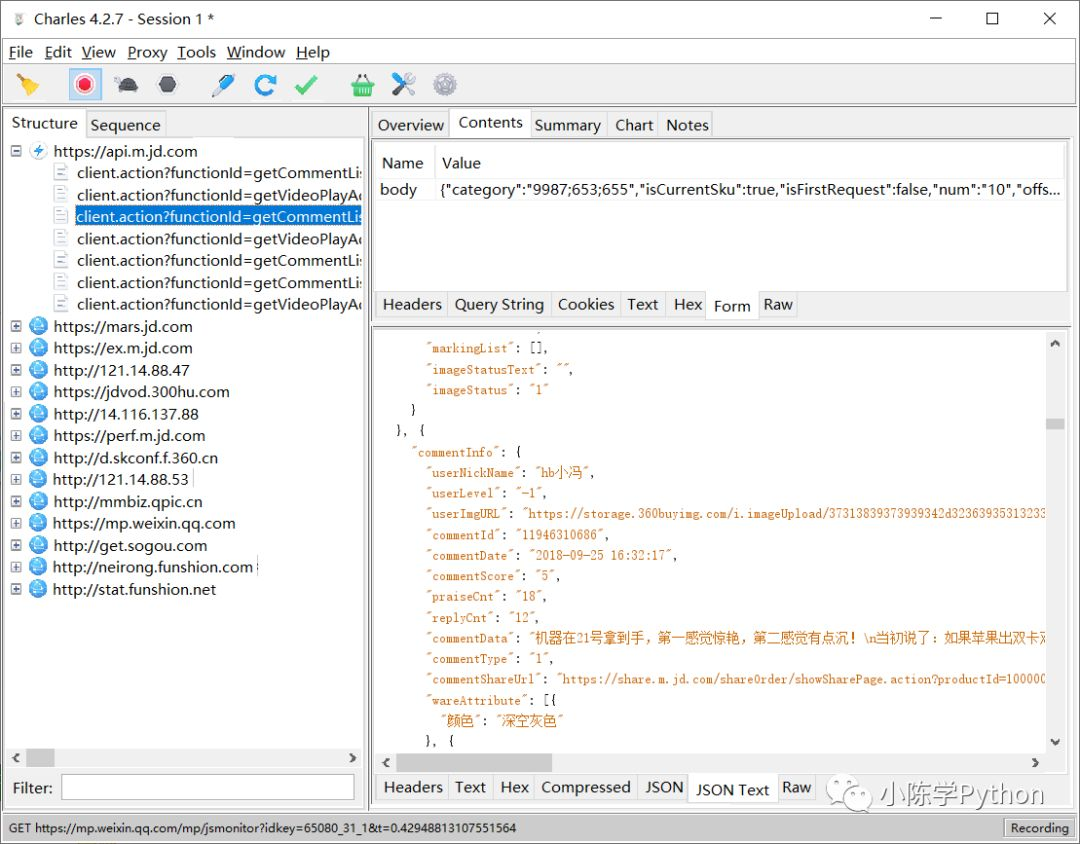This screenshot has height=844, width=1080.
Task: Click the response pane vertical scrollbar thumb
Action: 1055,424
